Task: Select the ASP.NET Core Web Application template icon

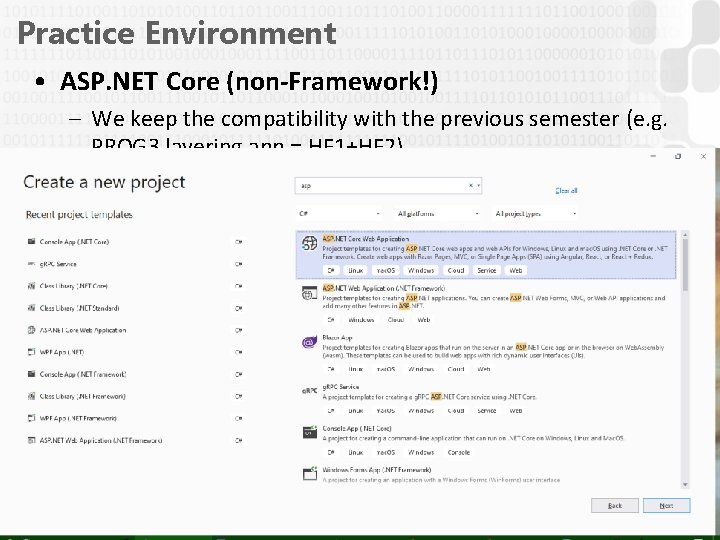Action: 310,243
